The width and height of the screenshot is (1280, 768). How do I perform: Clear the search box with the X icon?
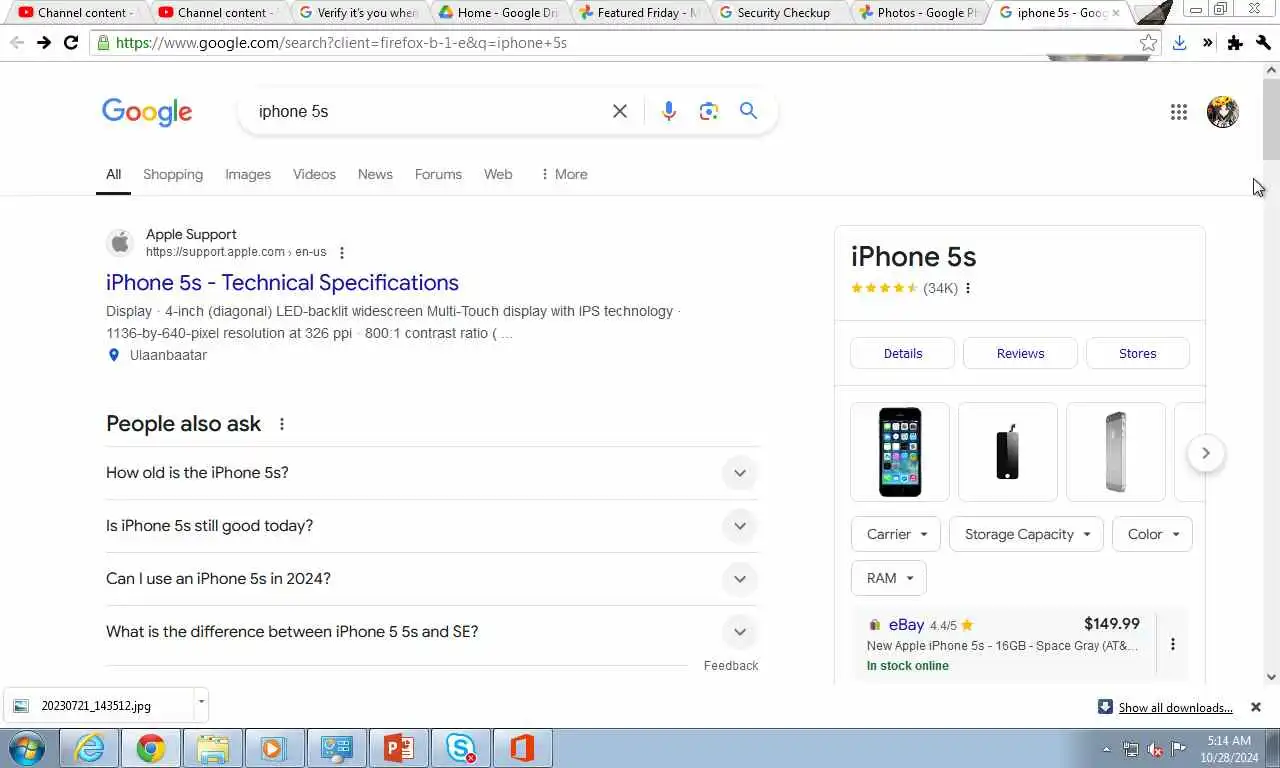tap(620, 111)
